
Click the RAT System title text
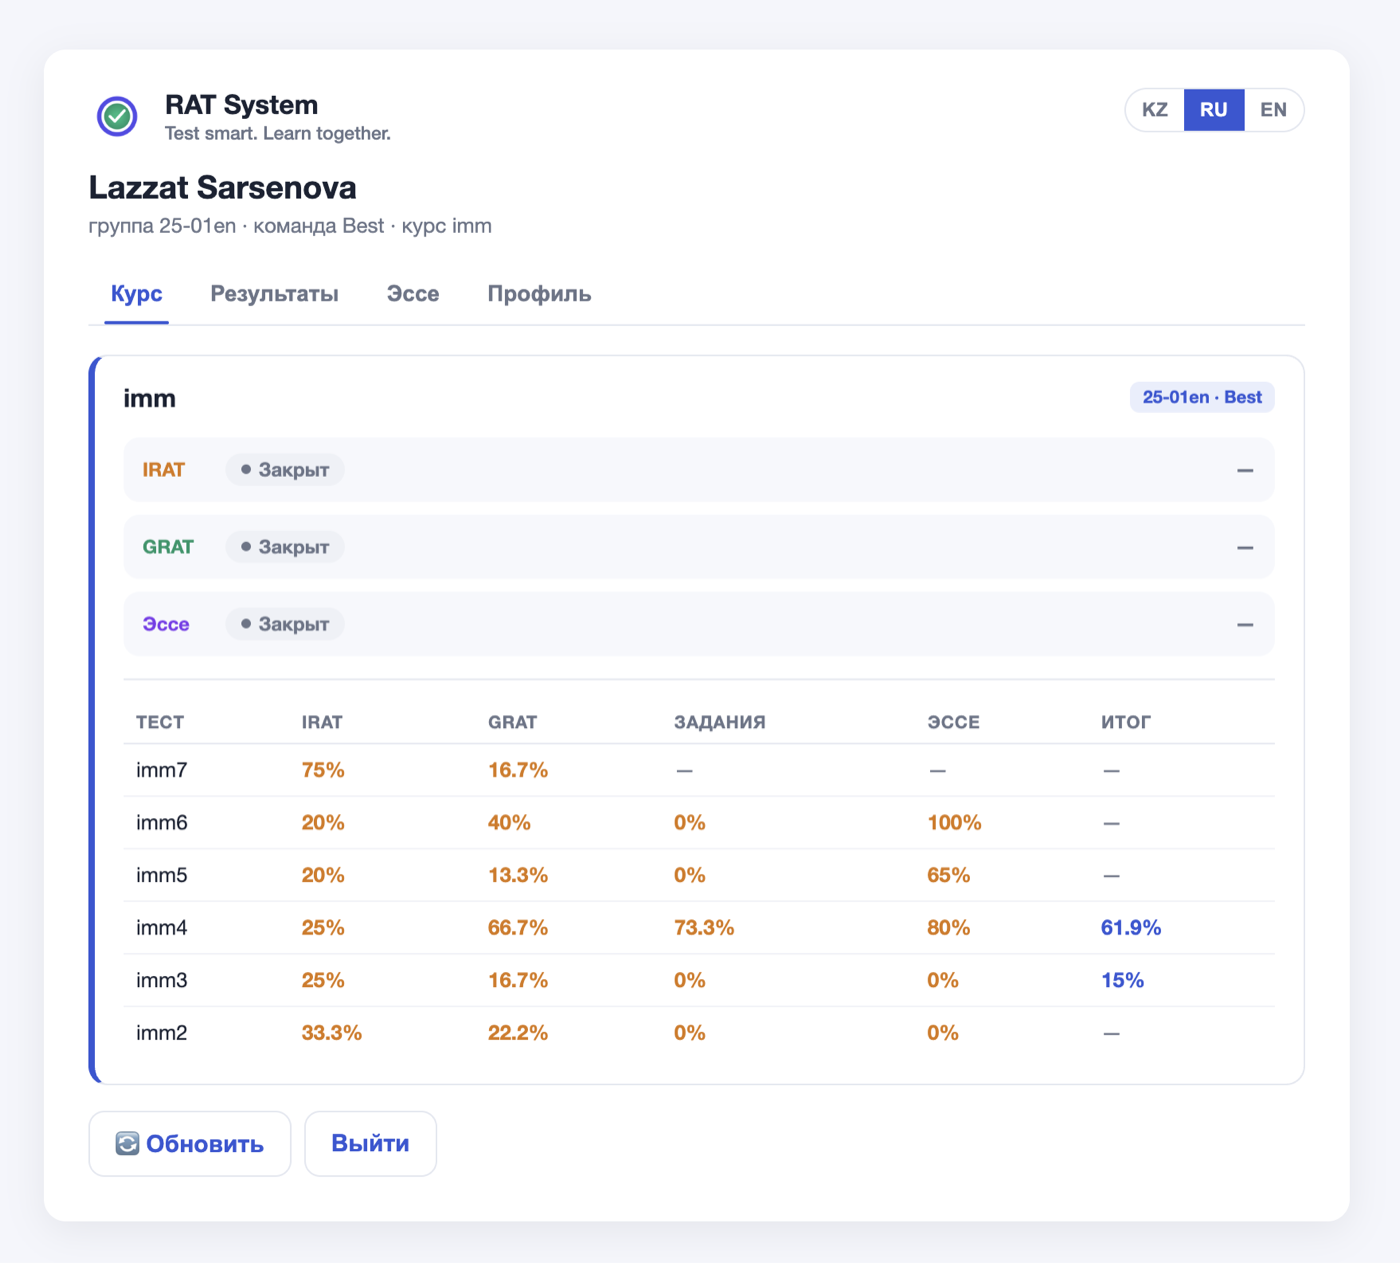pyautogui.click(x=241, y=105)
